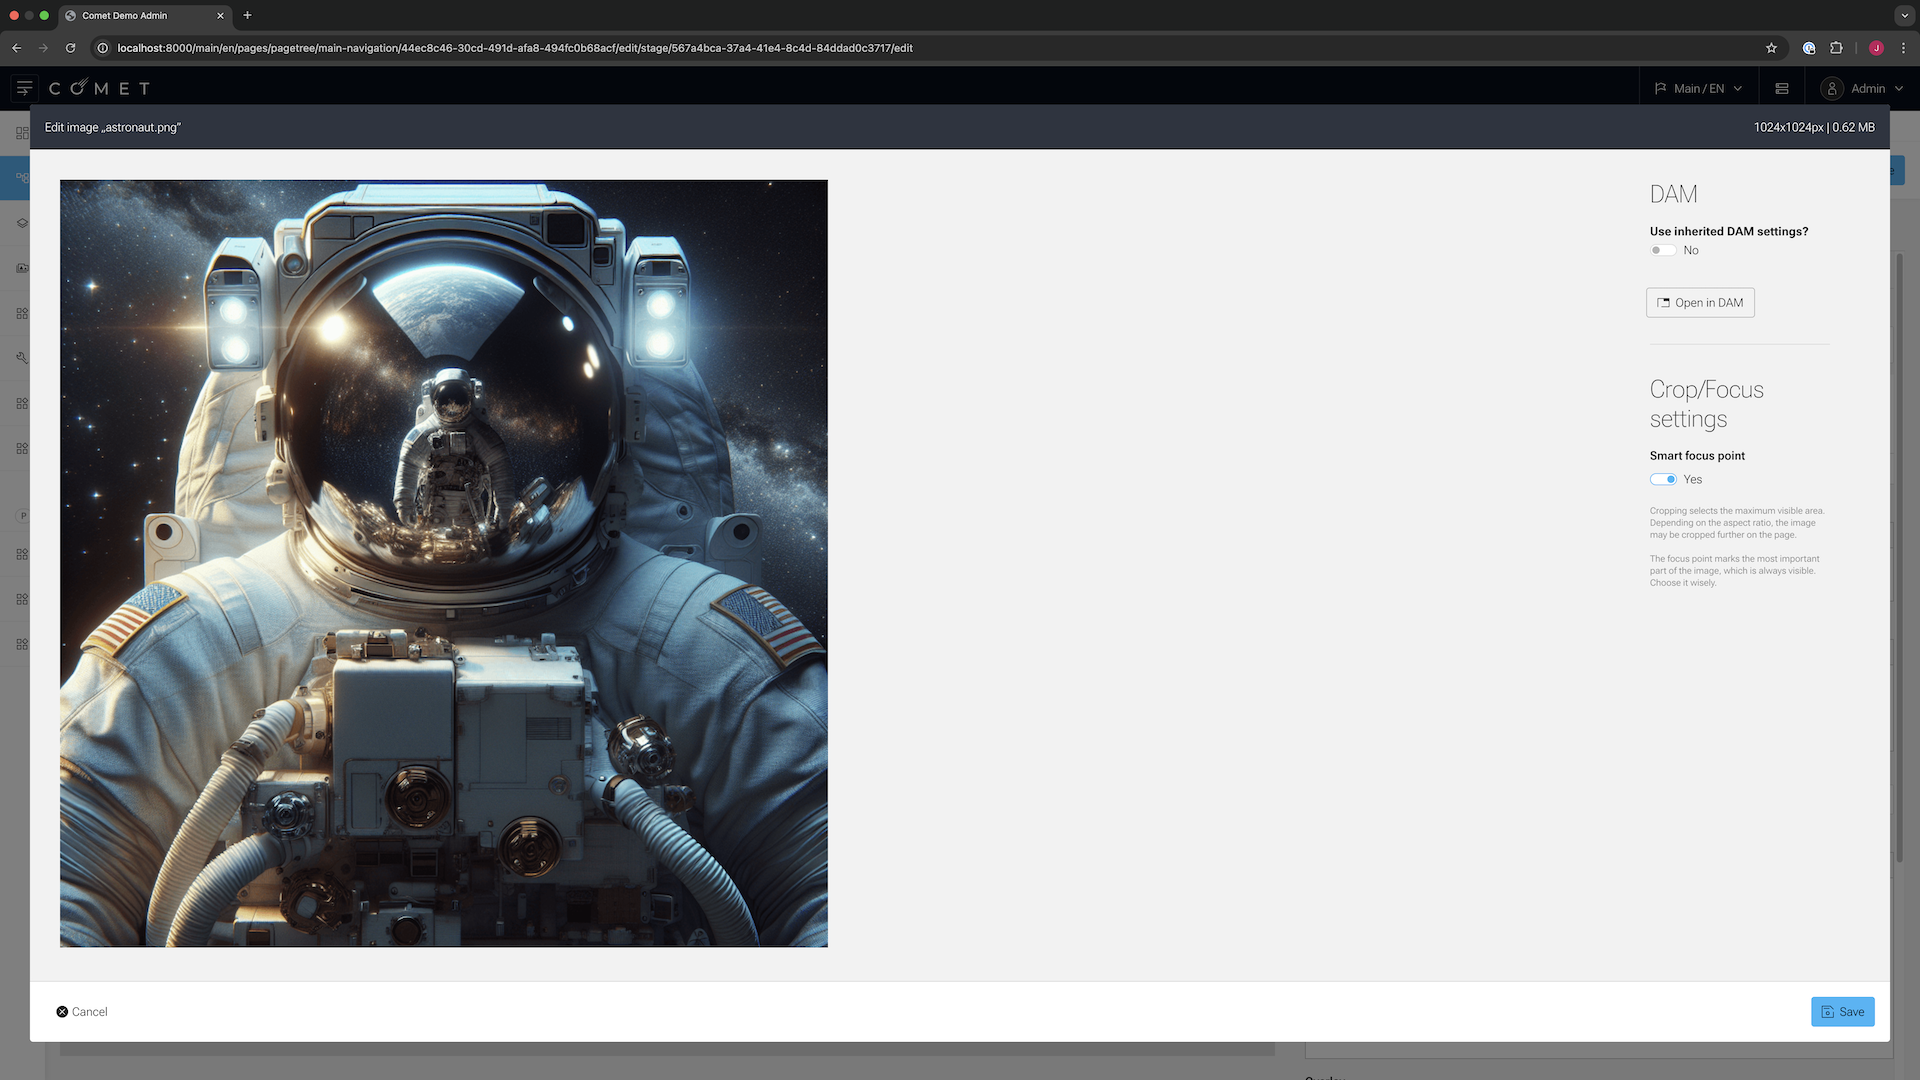Toggle Use inherited DAM settings switch
The image size is (1920, 1080).
[1662, 250]
